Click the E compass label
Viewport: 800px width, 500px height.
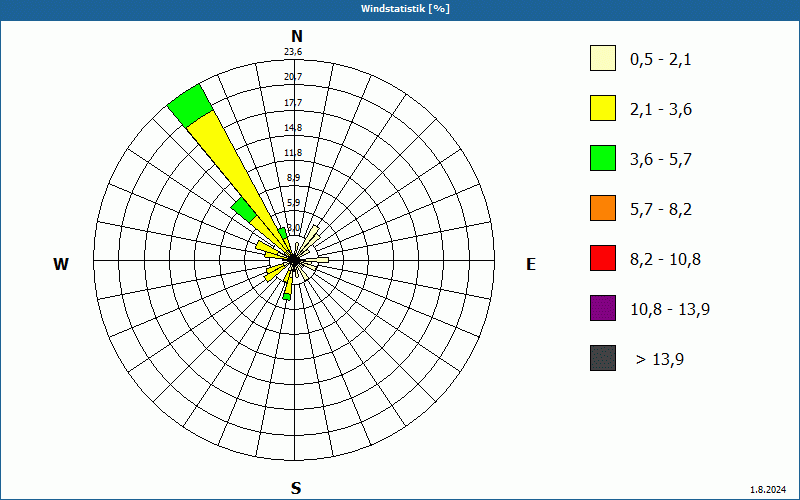(x=531, y=264)
